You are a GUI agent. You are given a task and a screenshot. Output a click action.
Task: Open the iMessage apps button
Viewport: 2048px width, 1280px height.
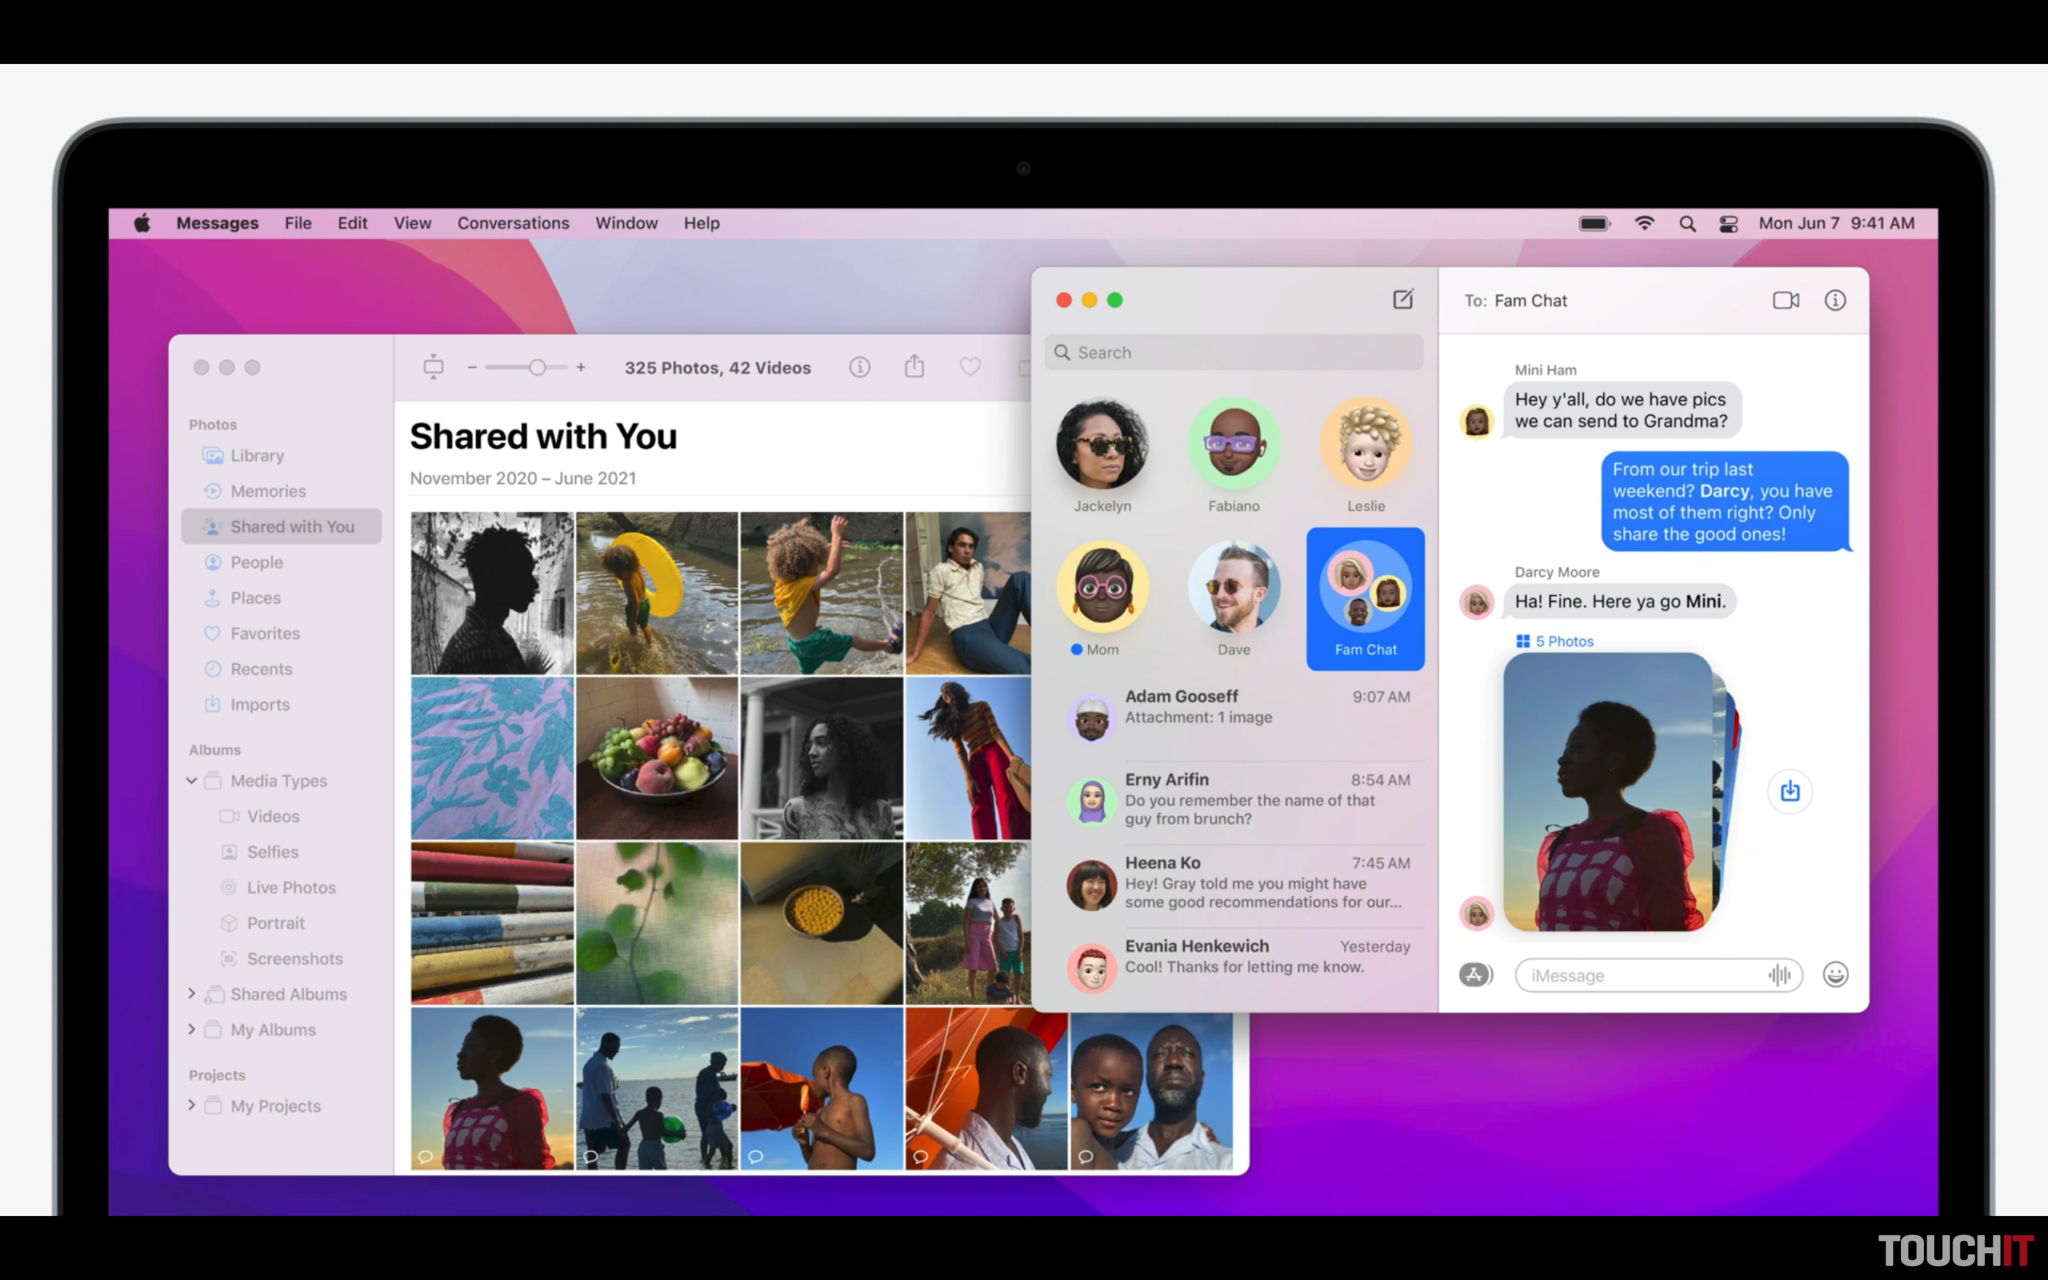1475,974
